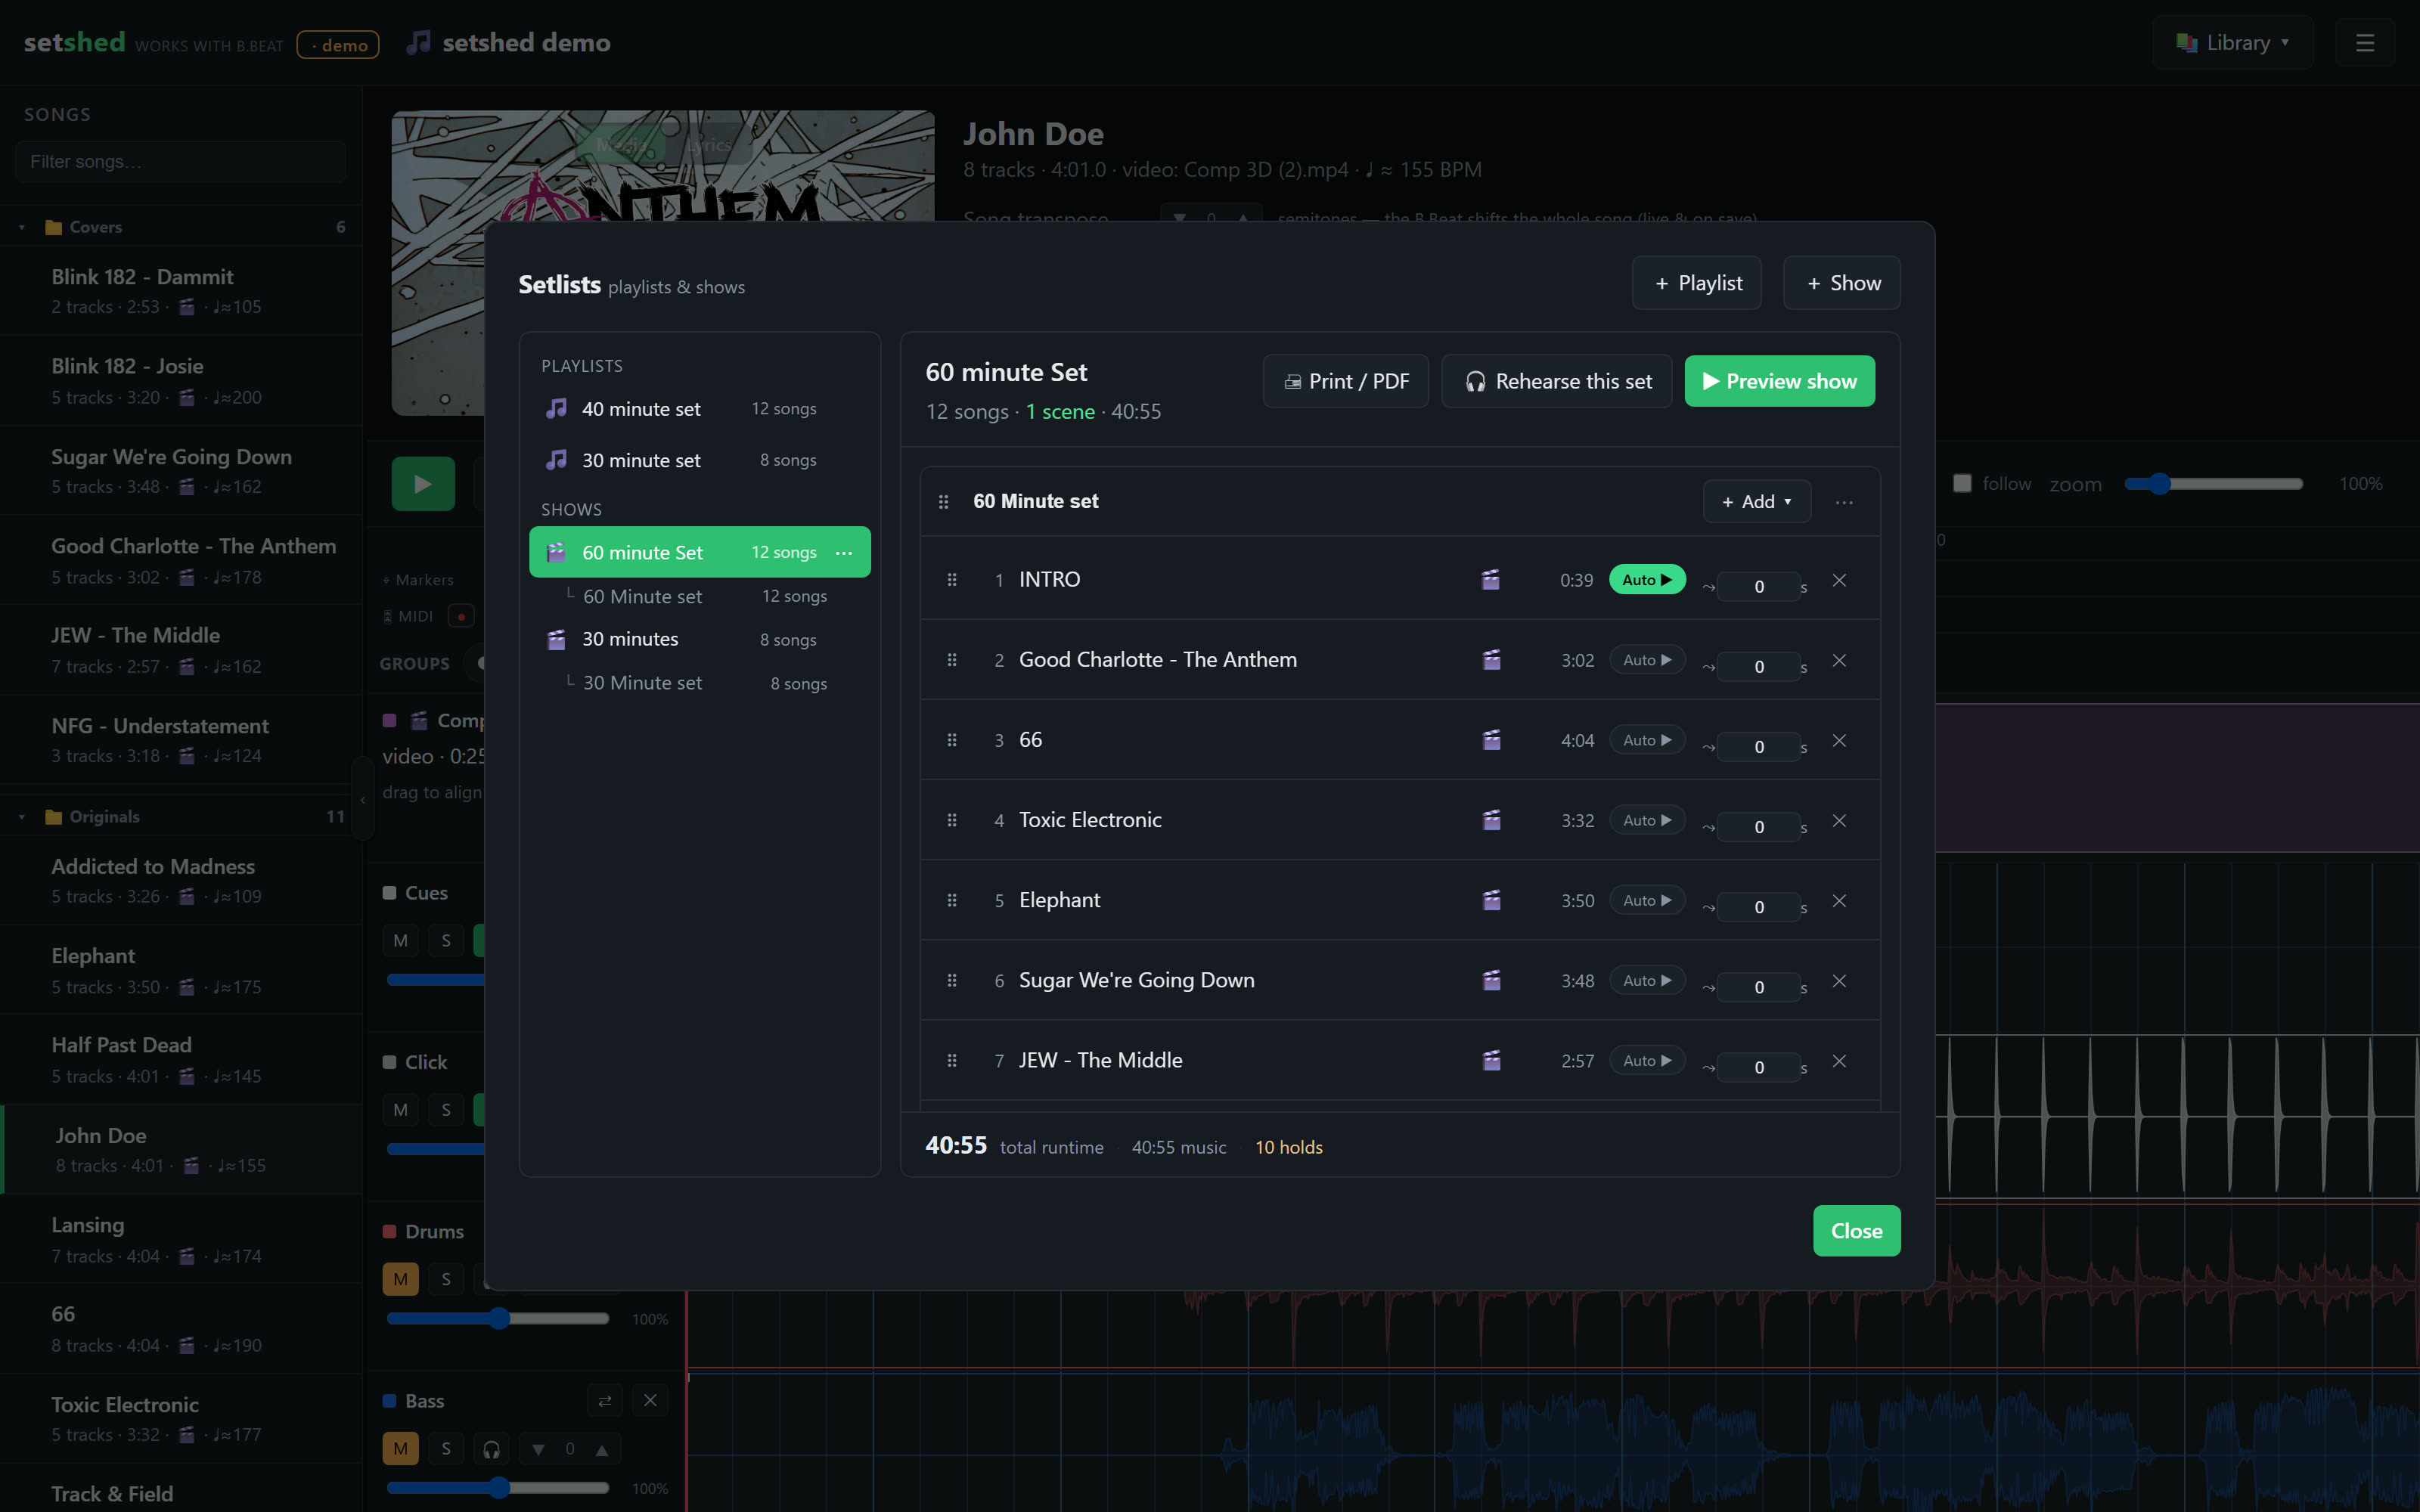2420x1512 pixels.
Task: Click Rehearse this set
Action: (1557, 381)
